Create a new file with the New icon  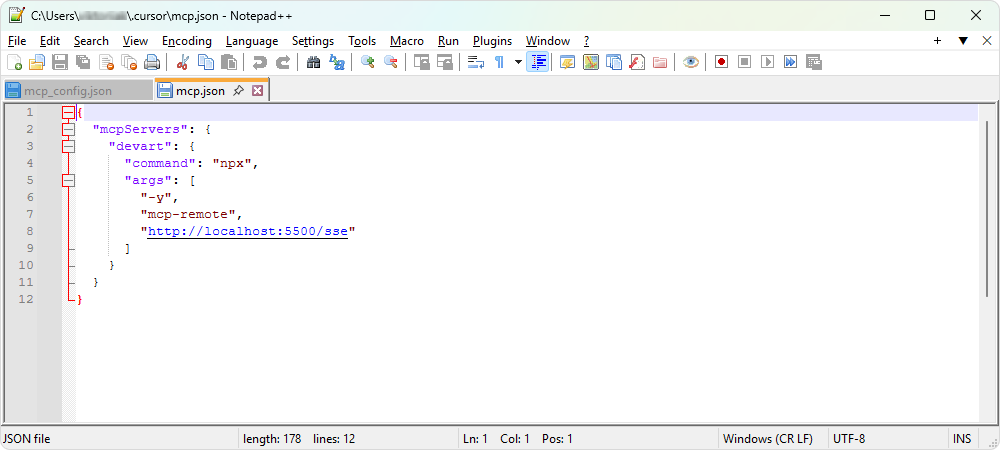(x=15, y=62)
